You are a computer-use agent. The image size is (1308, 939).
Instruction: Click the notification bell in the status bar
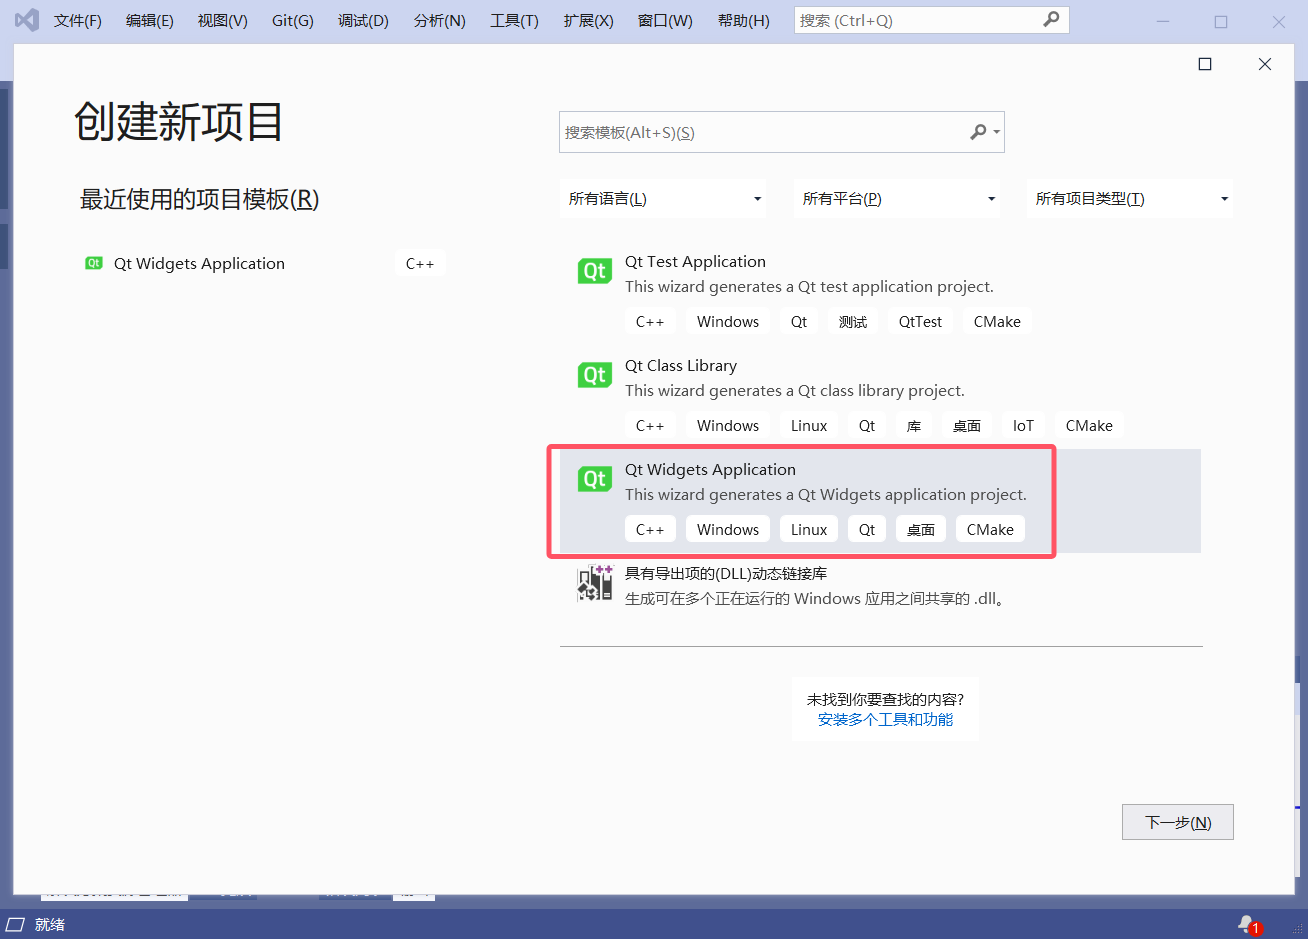point(1246,923)
